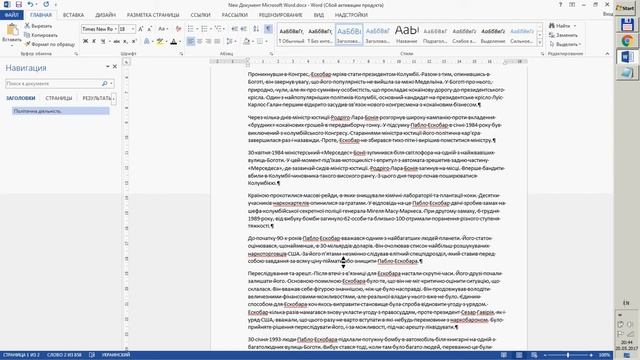Image resolution: width=640 pixels, height=360 pixels.
Task: Toggle bold formatting
Action: (x=85, y=41)
